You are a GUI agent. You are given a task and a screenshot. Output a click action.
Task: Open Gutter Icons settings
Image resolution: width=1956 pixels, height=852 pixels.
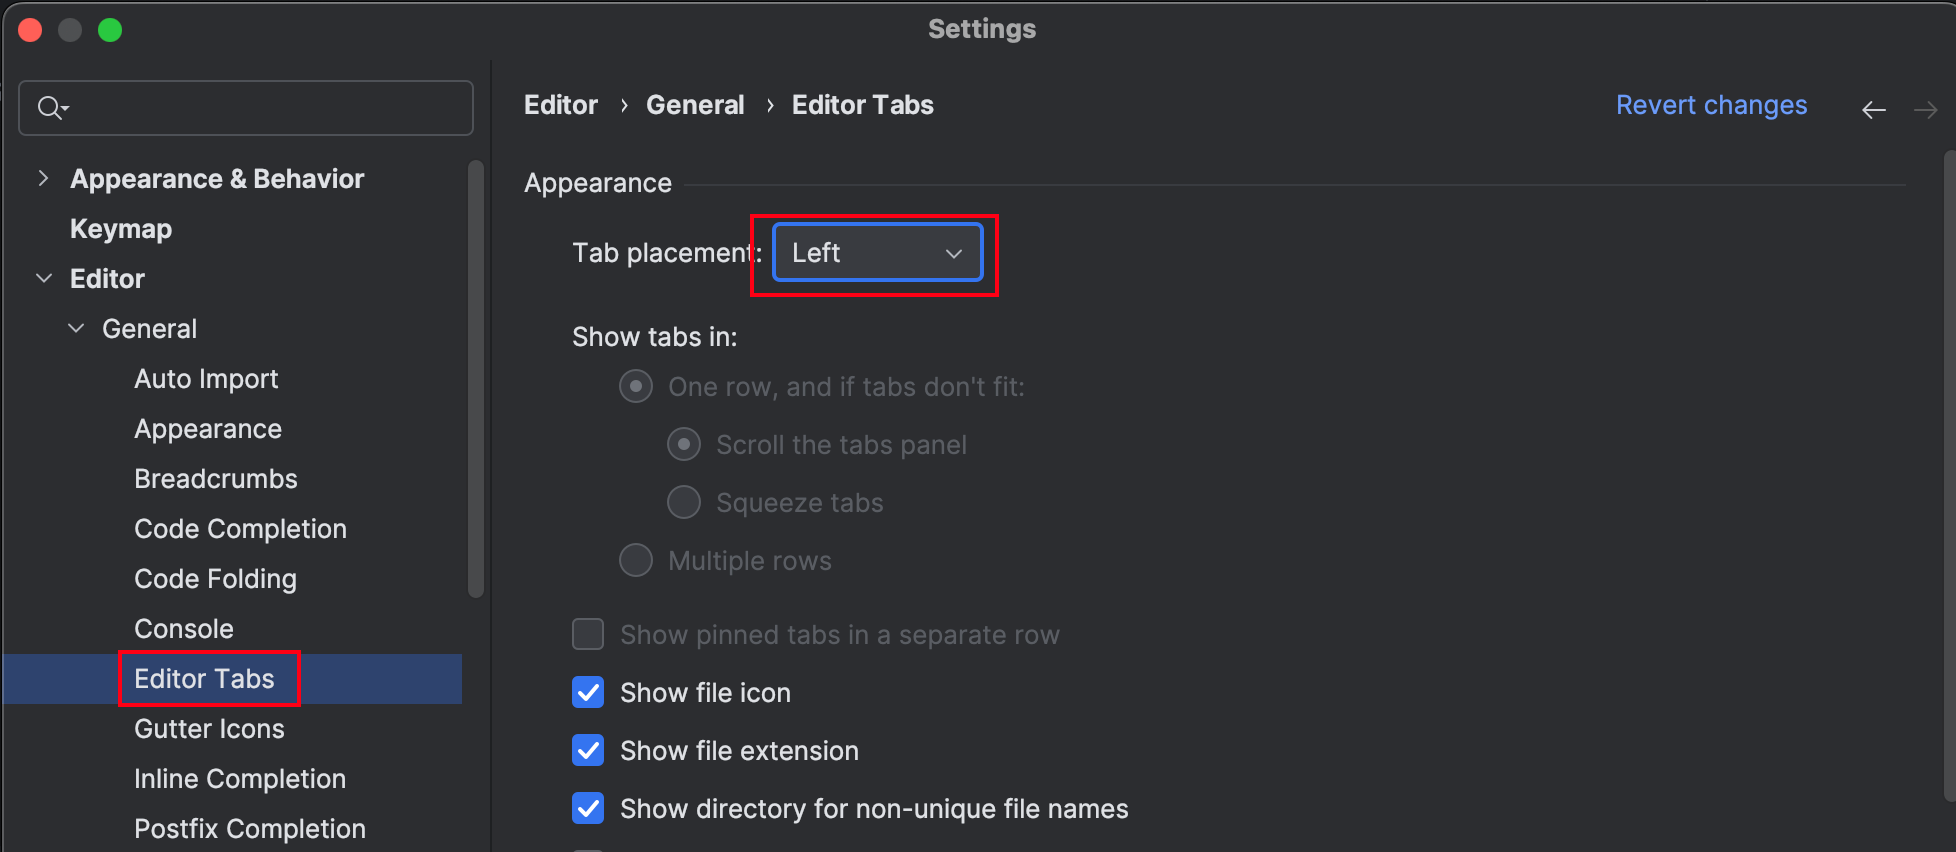[209, 728]
